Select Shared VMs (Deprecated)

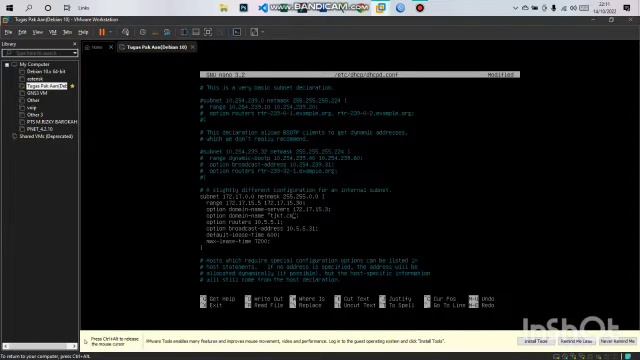46,136
